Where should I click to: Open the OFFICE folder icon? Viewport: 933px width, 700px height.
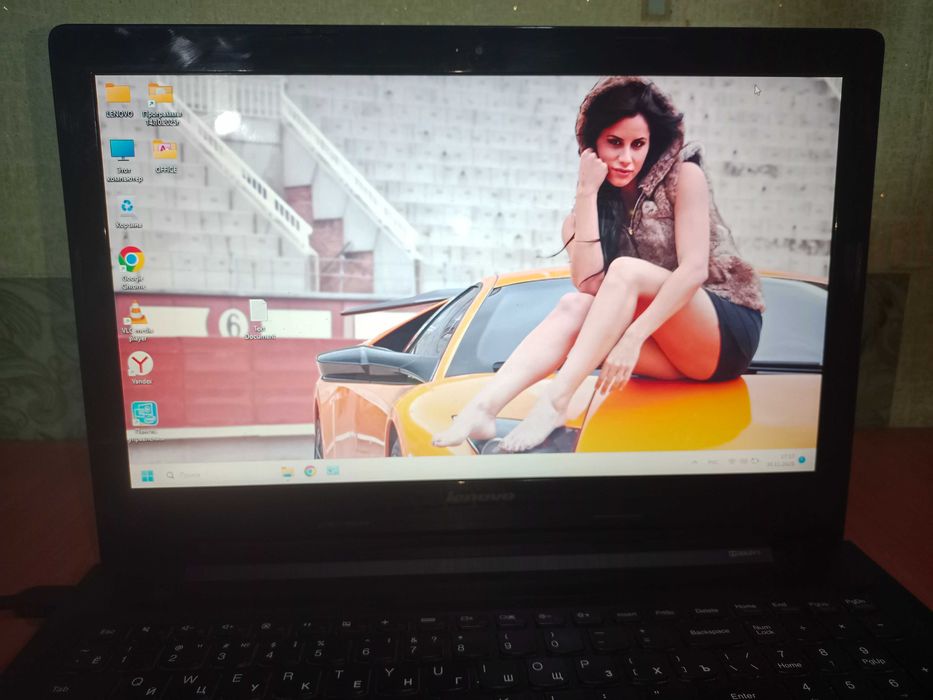(x=165, y=157)
